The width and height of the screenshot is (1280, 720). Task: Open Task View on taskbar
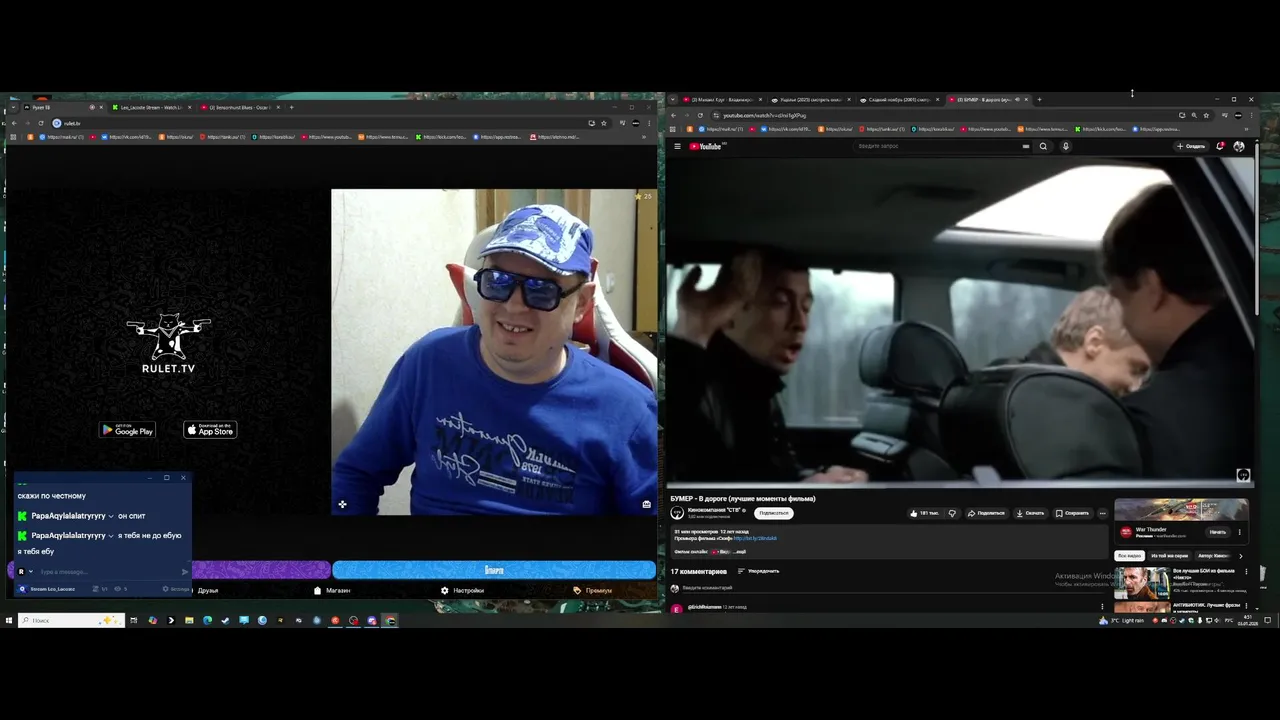pyautogui.click(x=133, y=620)
